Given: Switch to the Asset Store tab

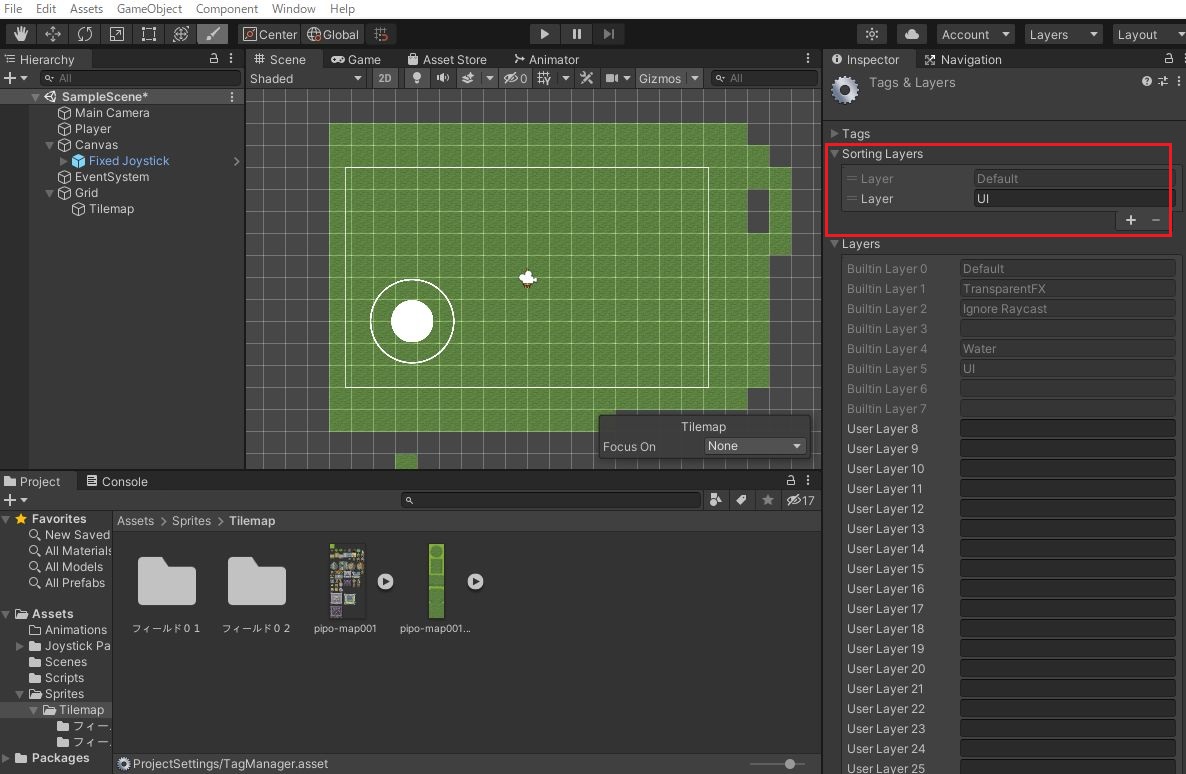Looking at the screenshot, I should coord(446,59).
